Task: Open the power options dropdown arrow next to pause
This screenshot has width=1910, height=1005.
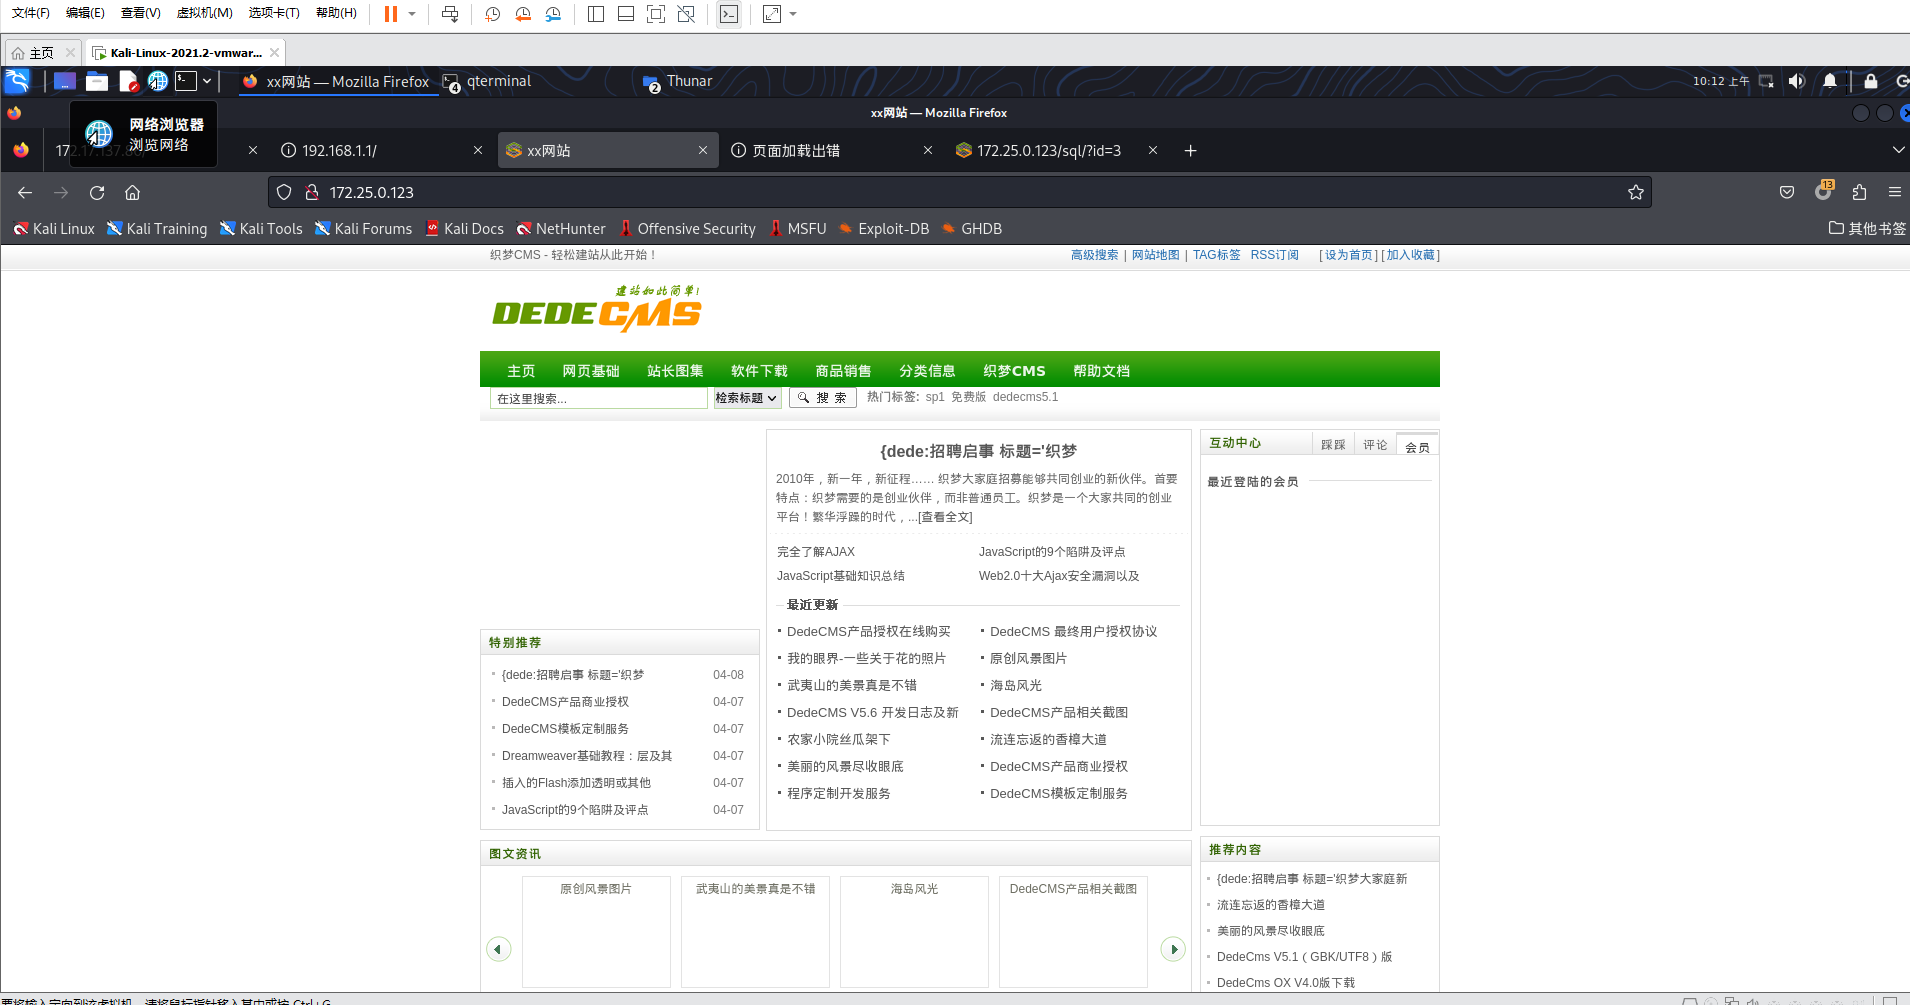Action: (x=412, y=14)
